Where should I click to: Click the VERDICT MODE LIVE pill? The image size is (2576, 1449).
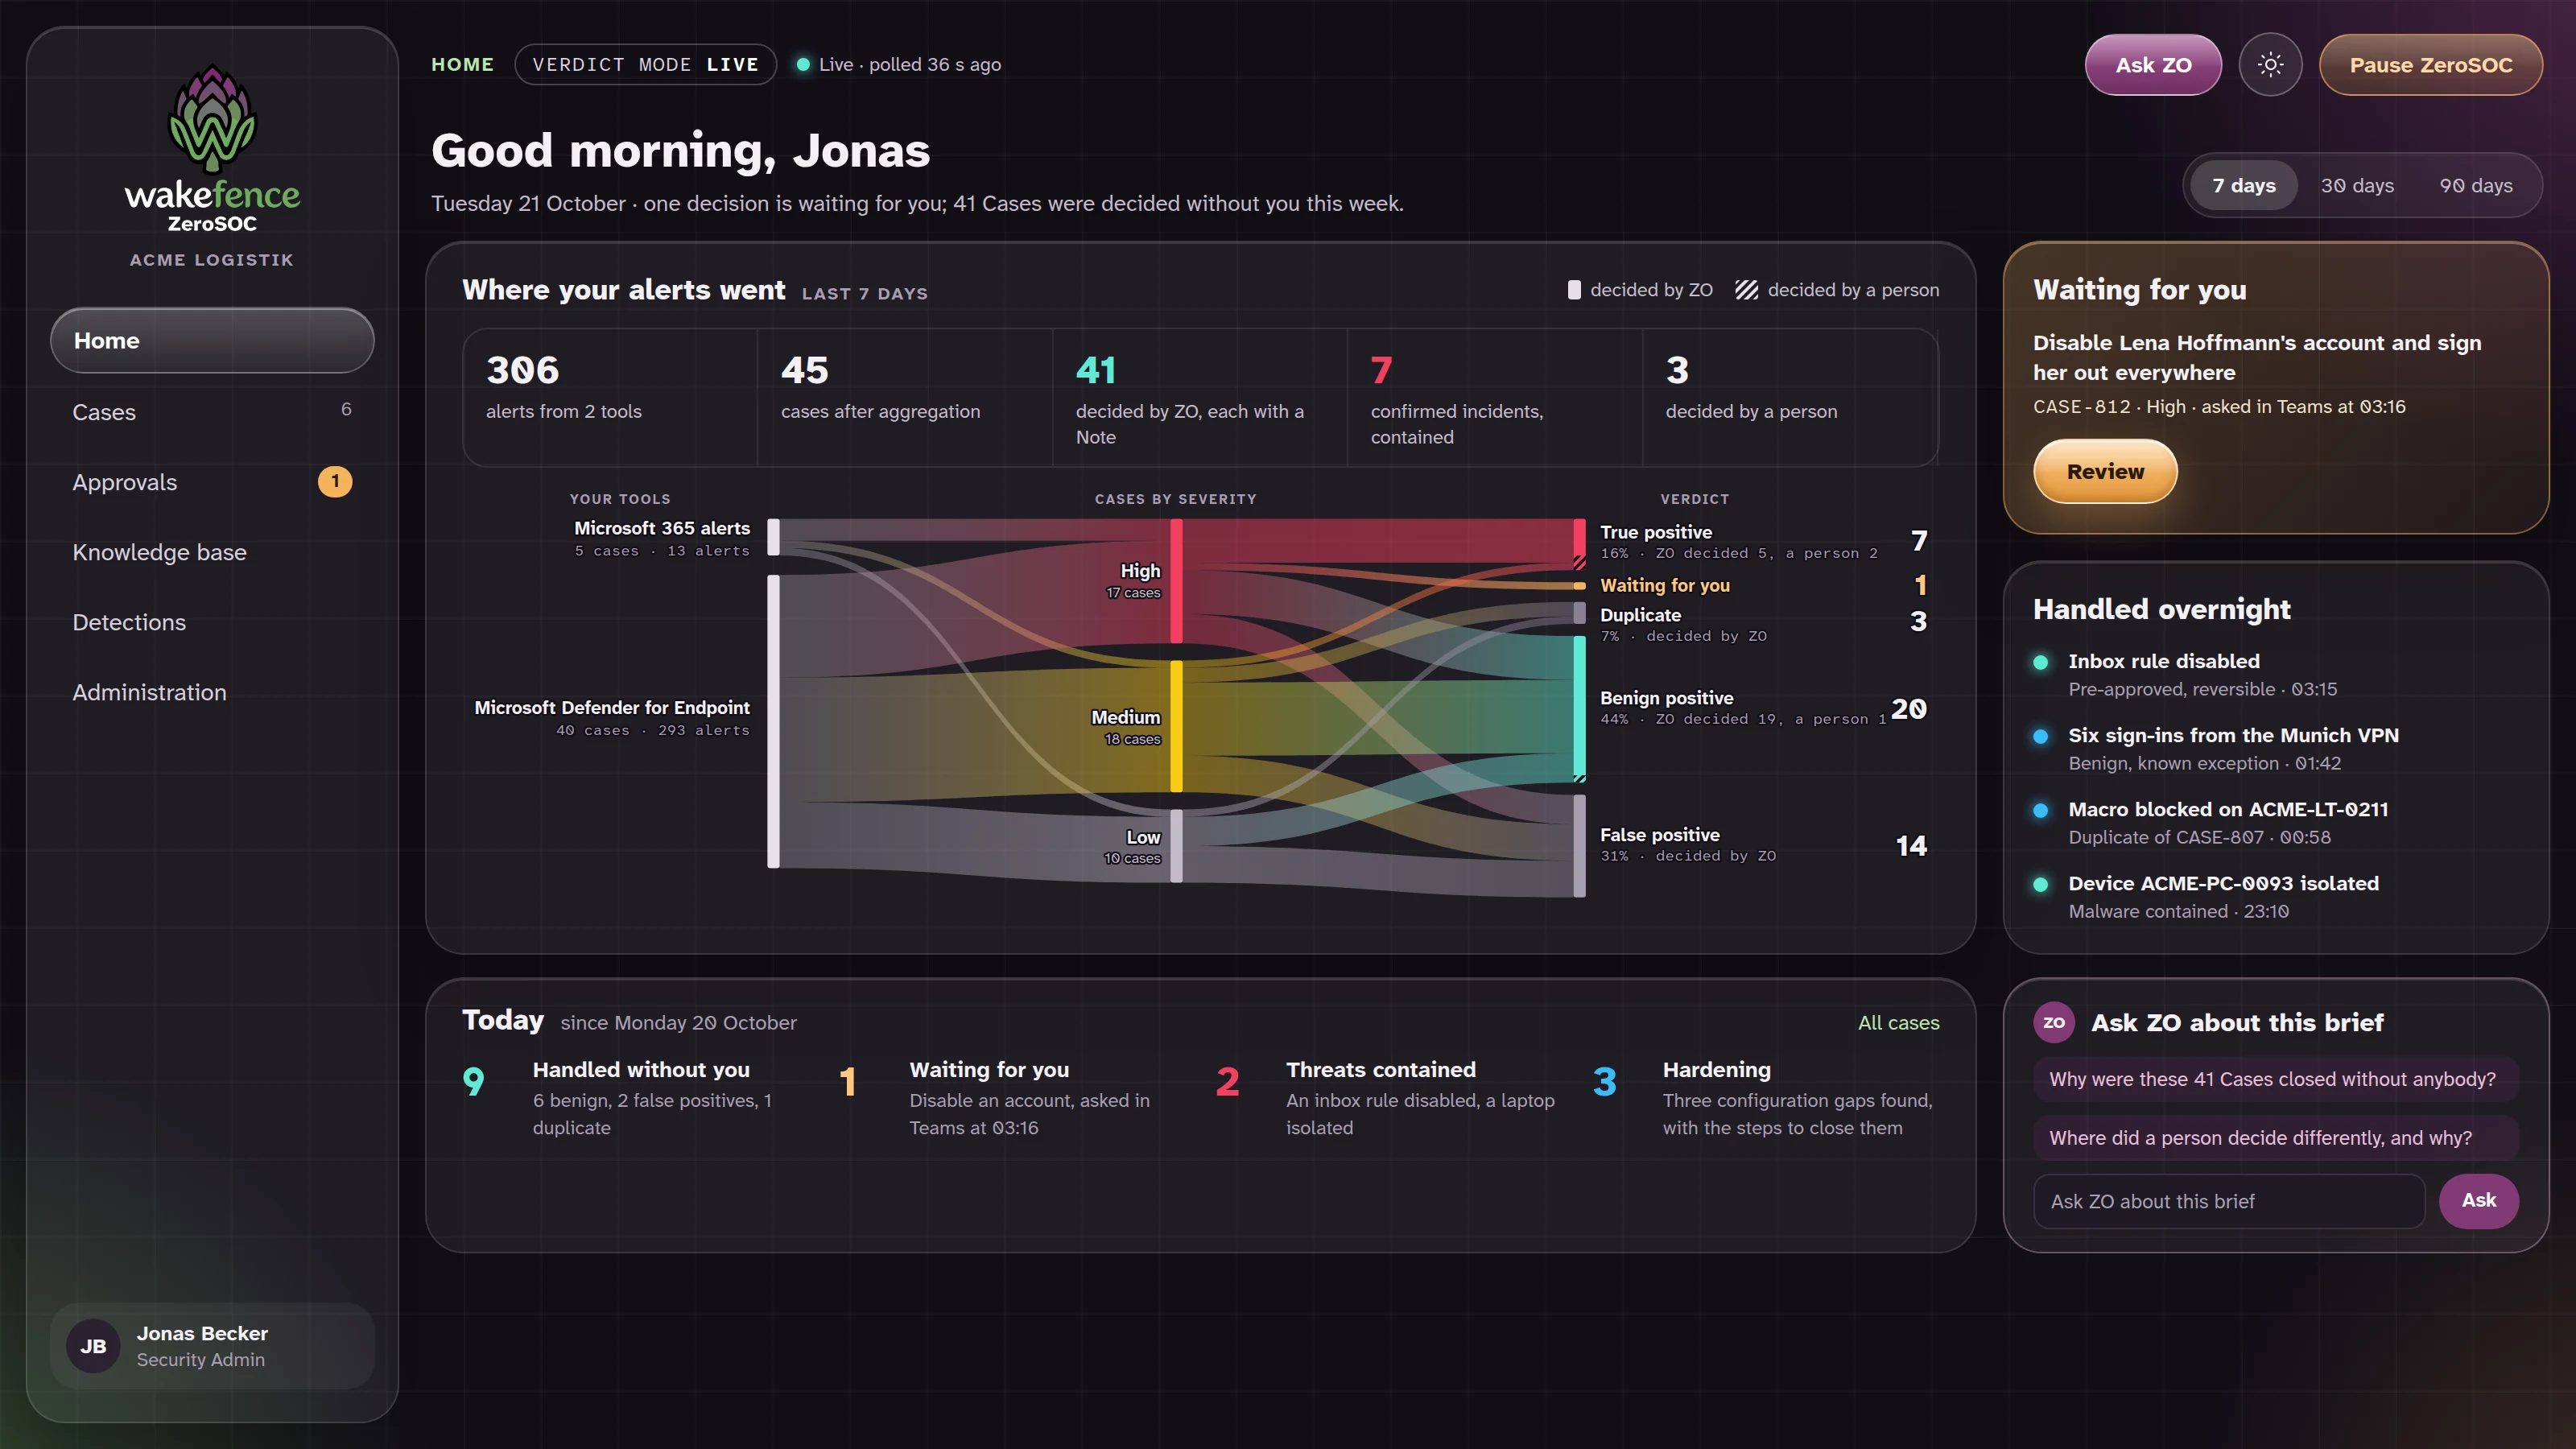point(645,65)
